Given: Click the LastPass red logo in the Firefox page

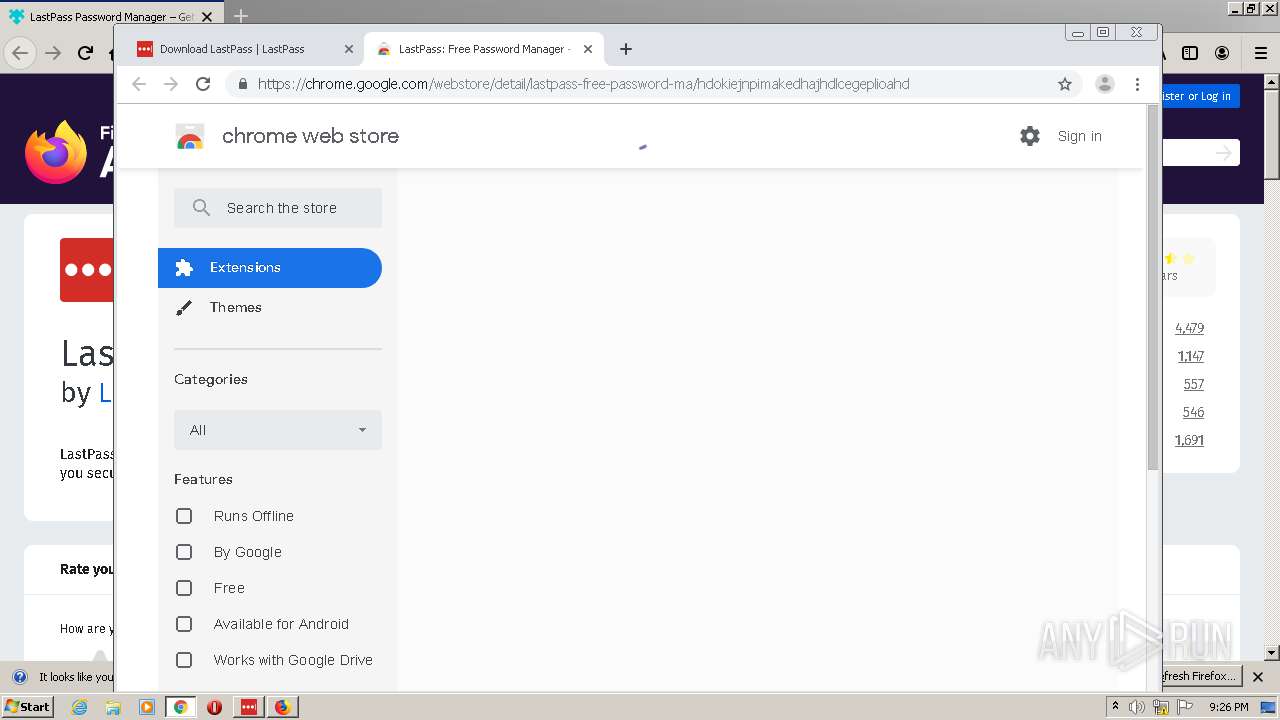Looking at the screenshot, I should click(87, 270).
